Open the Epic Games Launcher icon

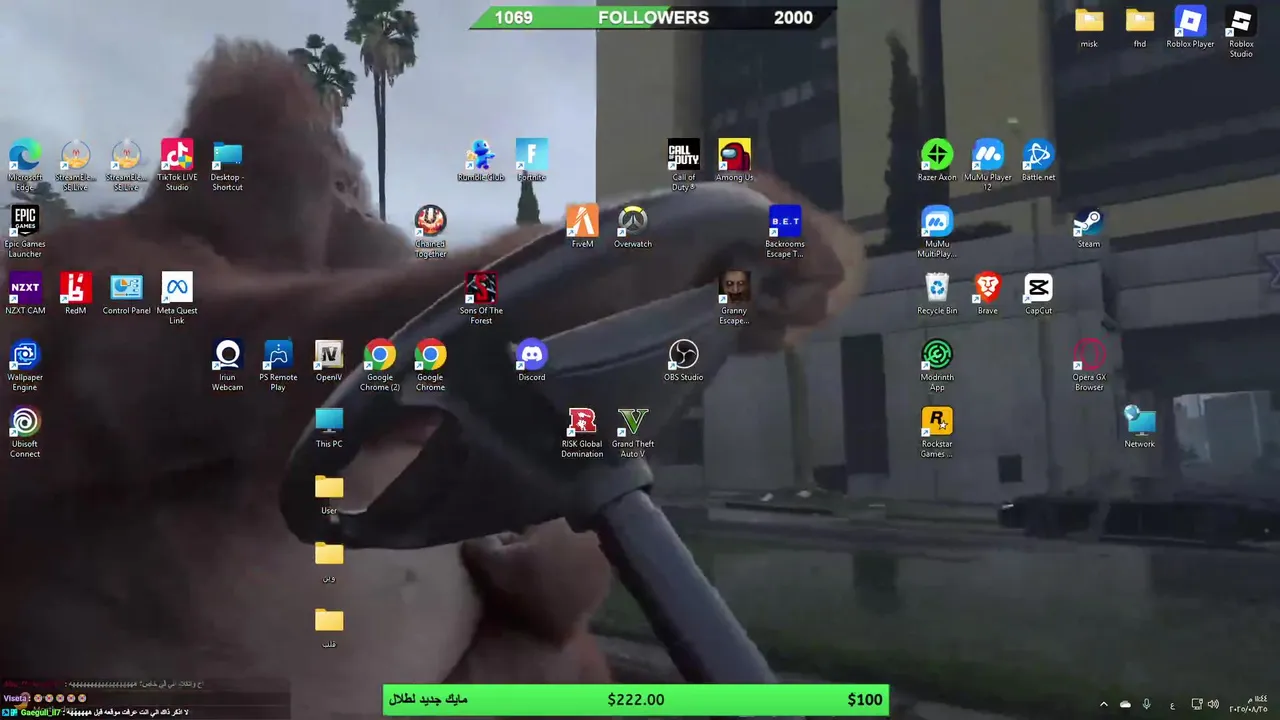(x=25, y=231)
